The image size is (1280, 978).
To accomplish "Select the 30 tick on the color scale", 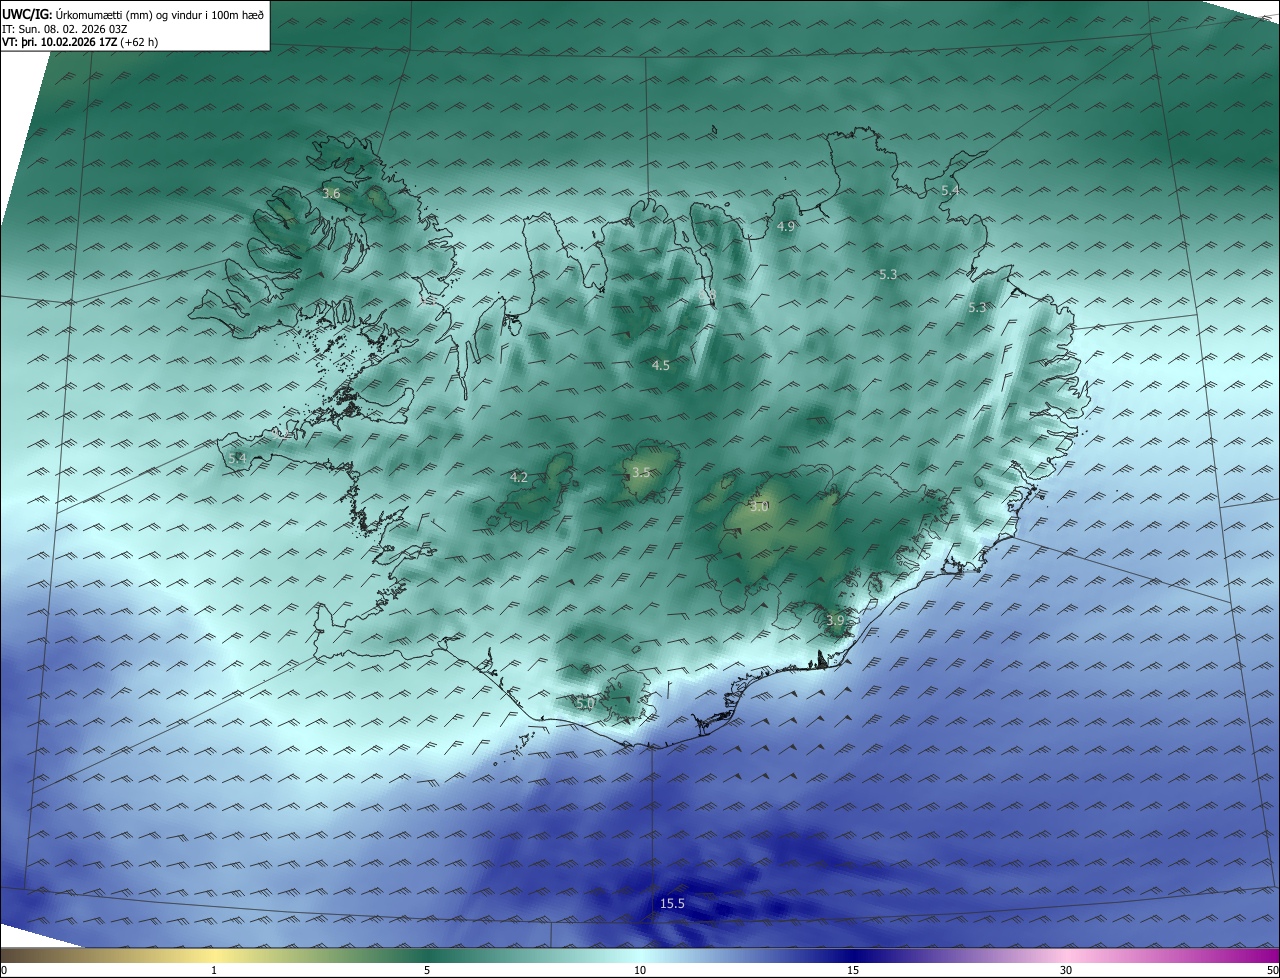I will [x=1066, y=970].
